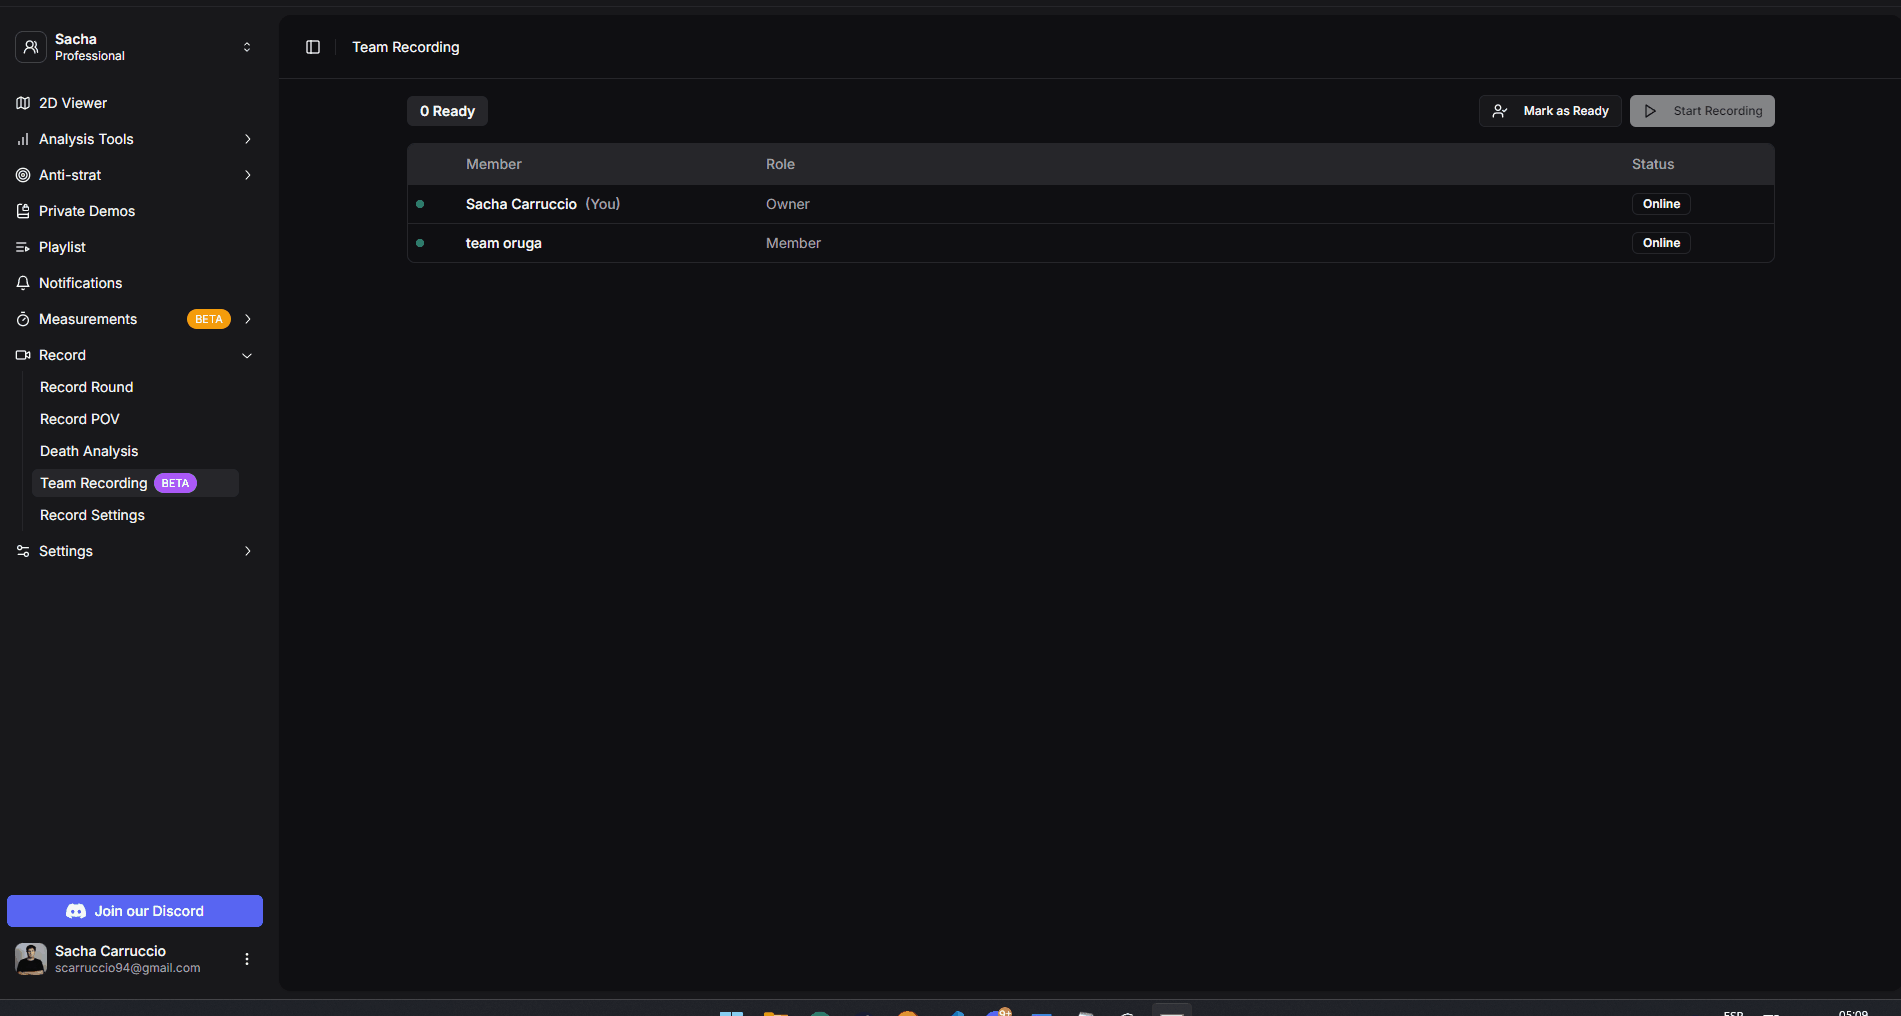Click the Join our Discord button

pyautogui.click(x=134, y=910)
